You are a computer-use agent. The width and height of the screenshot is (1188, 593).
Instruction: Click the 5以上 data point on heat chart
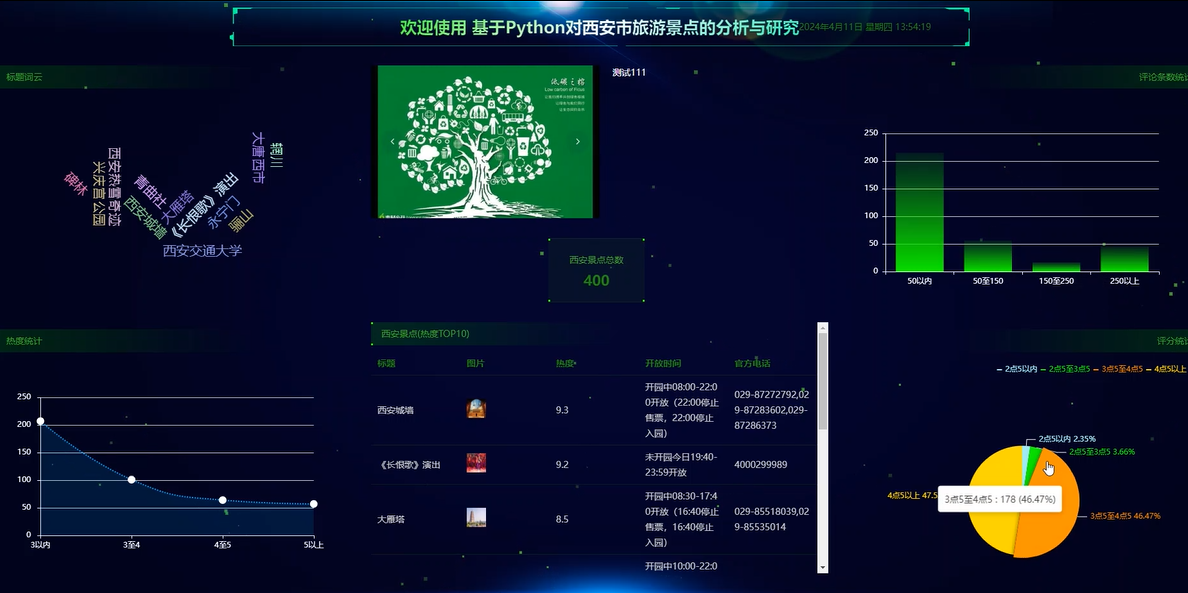pos(314,504)
